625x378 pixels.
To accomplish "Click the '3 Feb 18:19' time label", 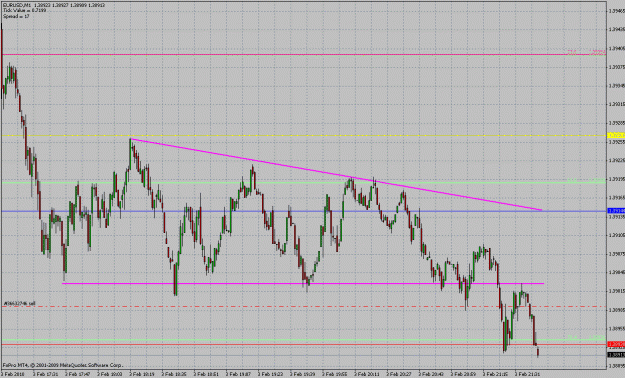I will tap(142, 374).
